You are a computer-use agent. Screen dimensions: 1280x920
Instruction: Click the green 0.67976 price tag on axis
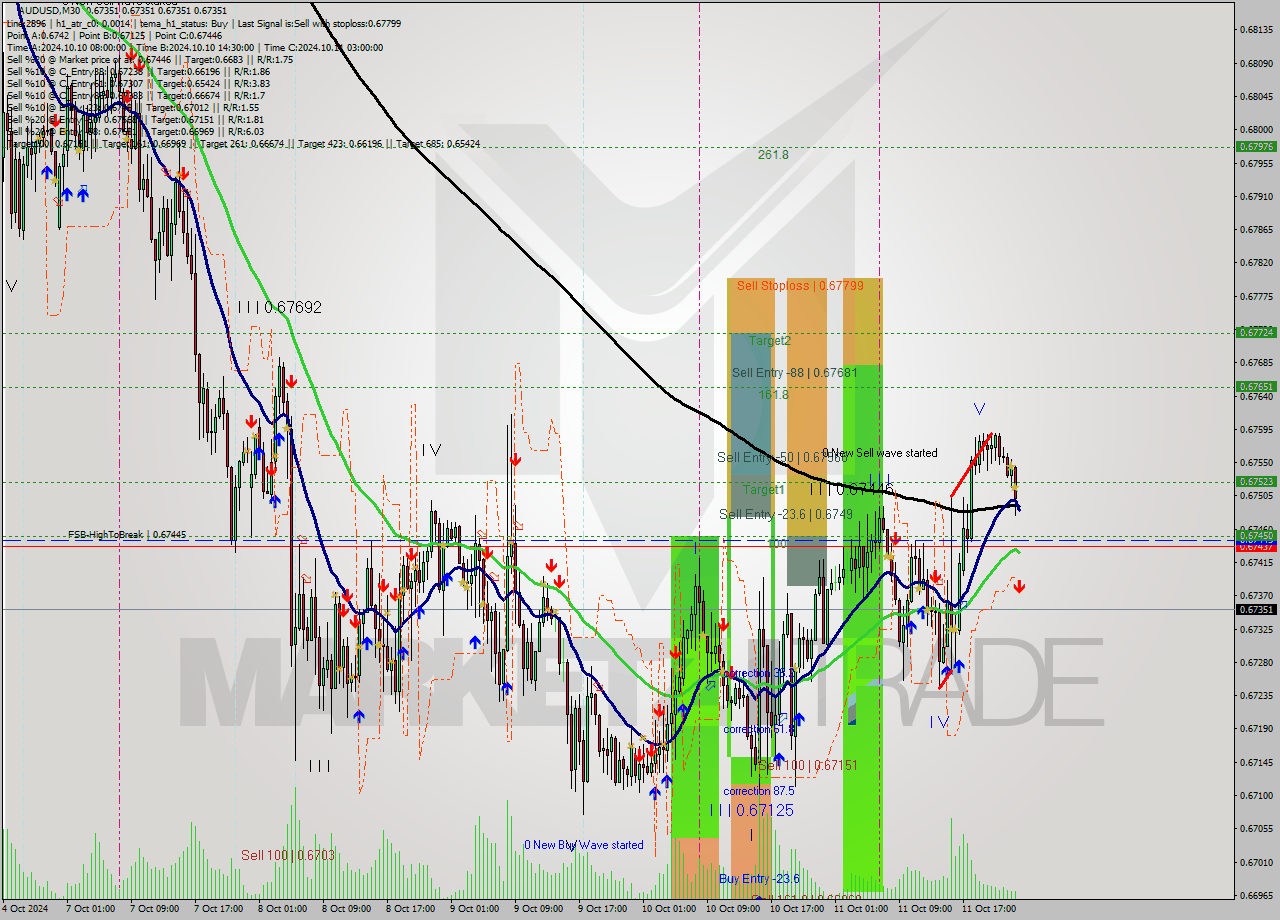coord(1256,146)
